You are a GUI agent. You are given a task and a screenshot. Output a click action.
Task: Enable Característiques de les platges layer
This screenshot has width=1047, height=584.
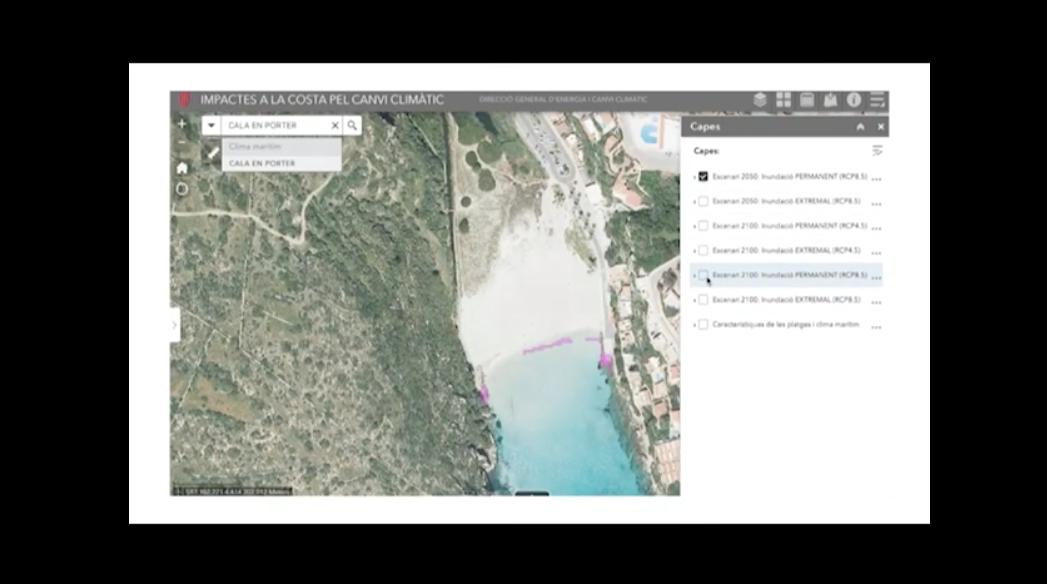tap(703, 324)
